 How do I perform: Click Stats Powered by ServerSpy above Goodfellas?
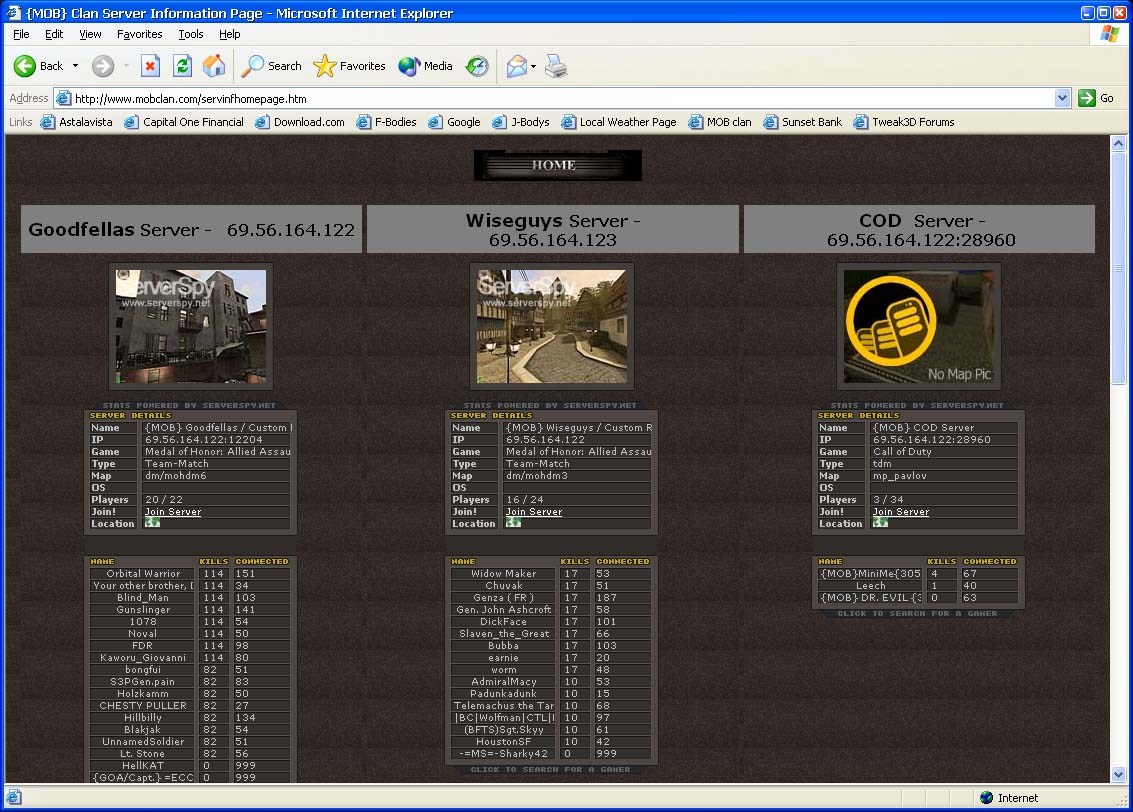tap(189, 406)
